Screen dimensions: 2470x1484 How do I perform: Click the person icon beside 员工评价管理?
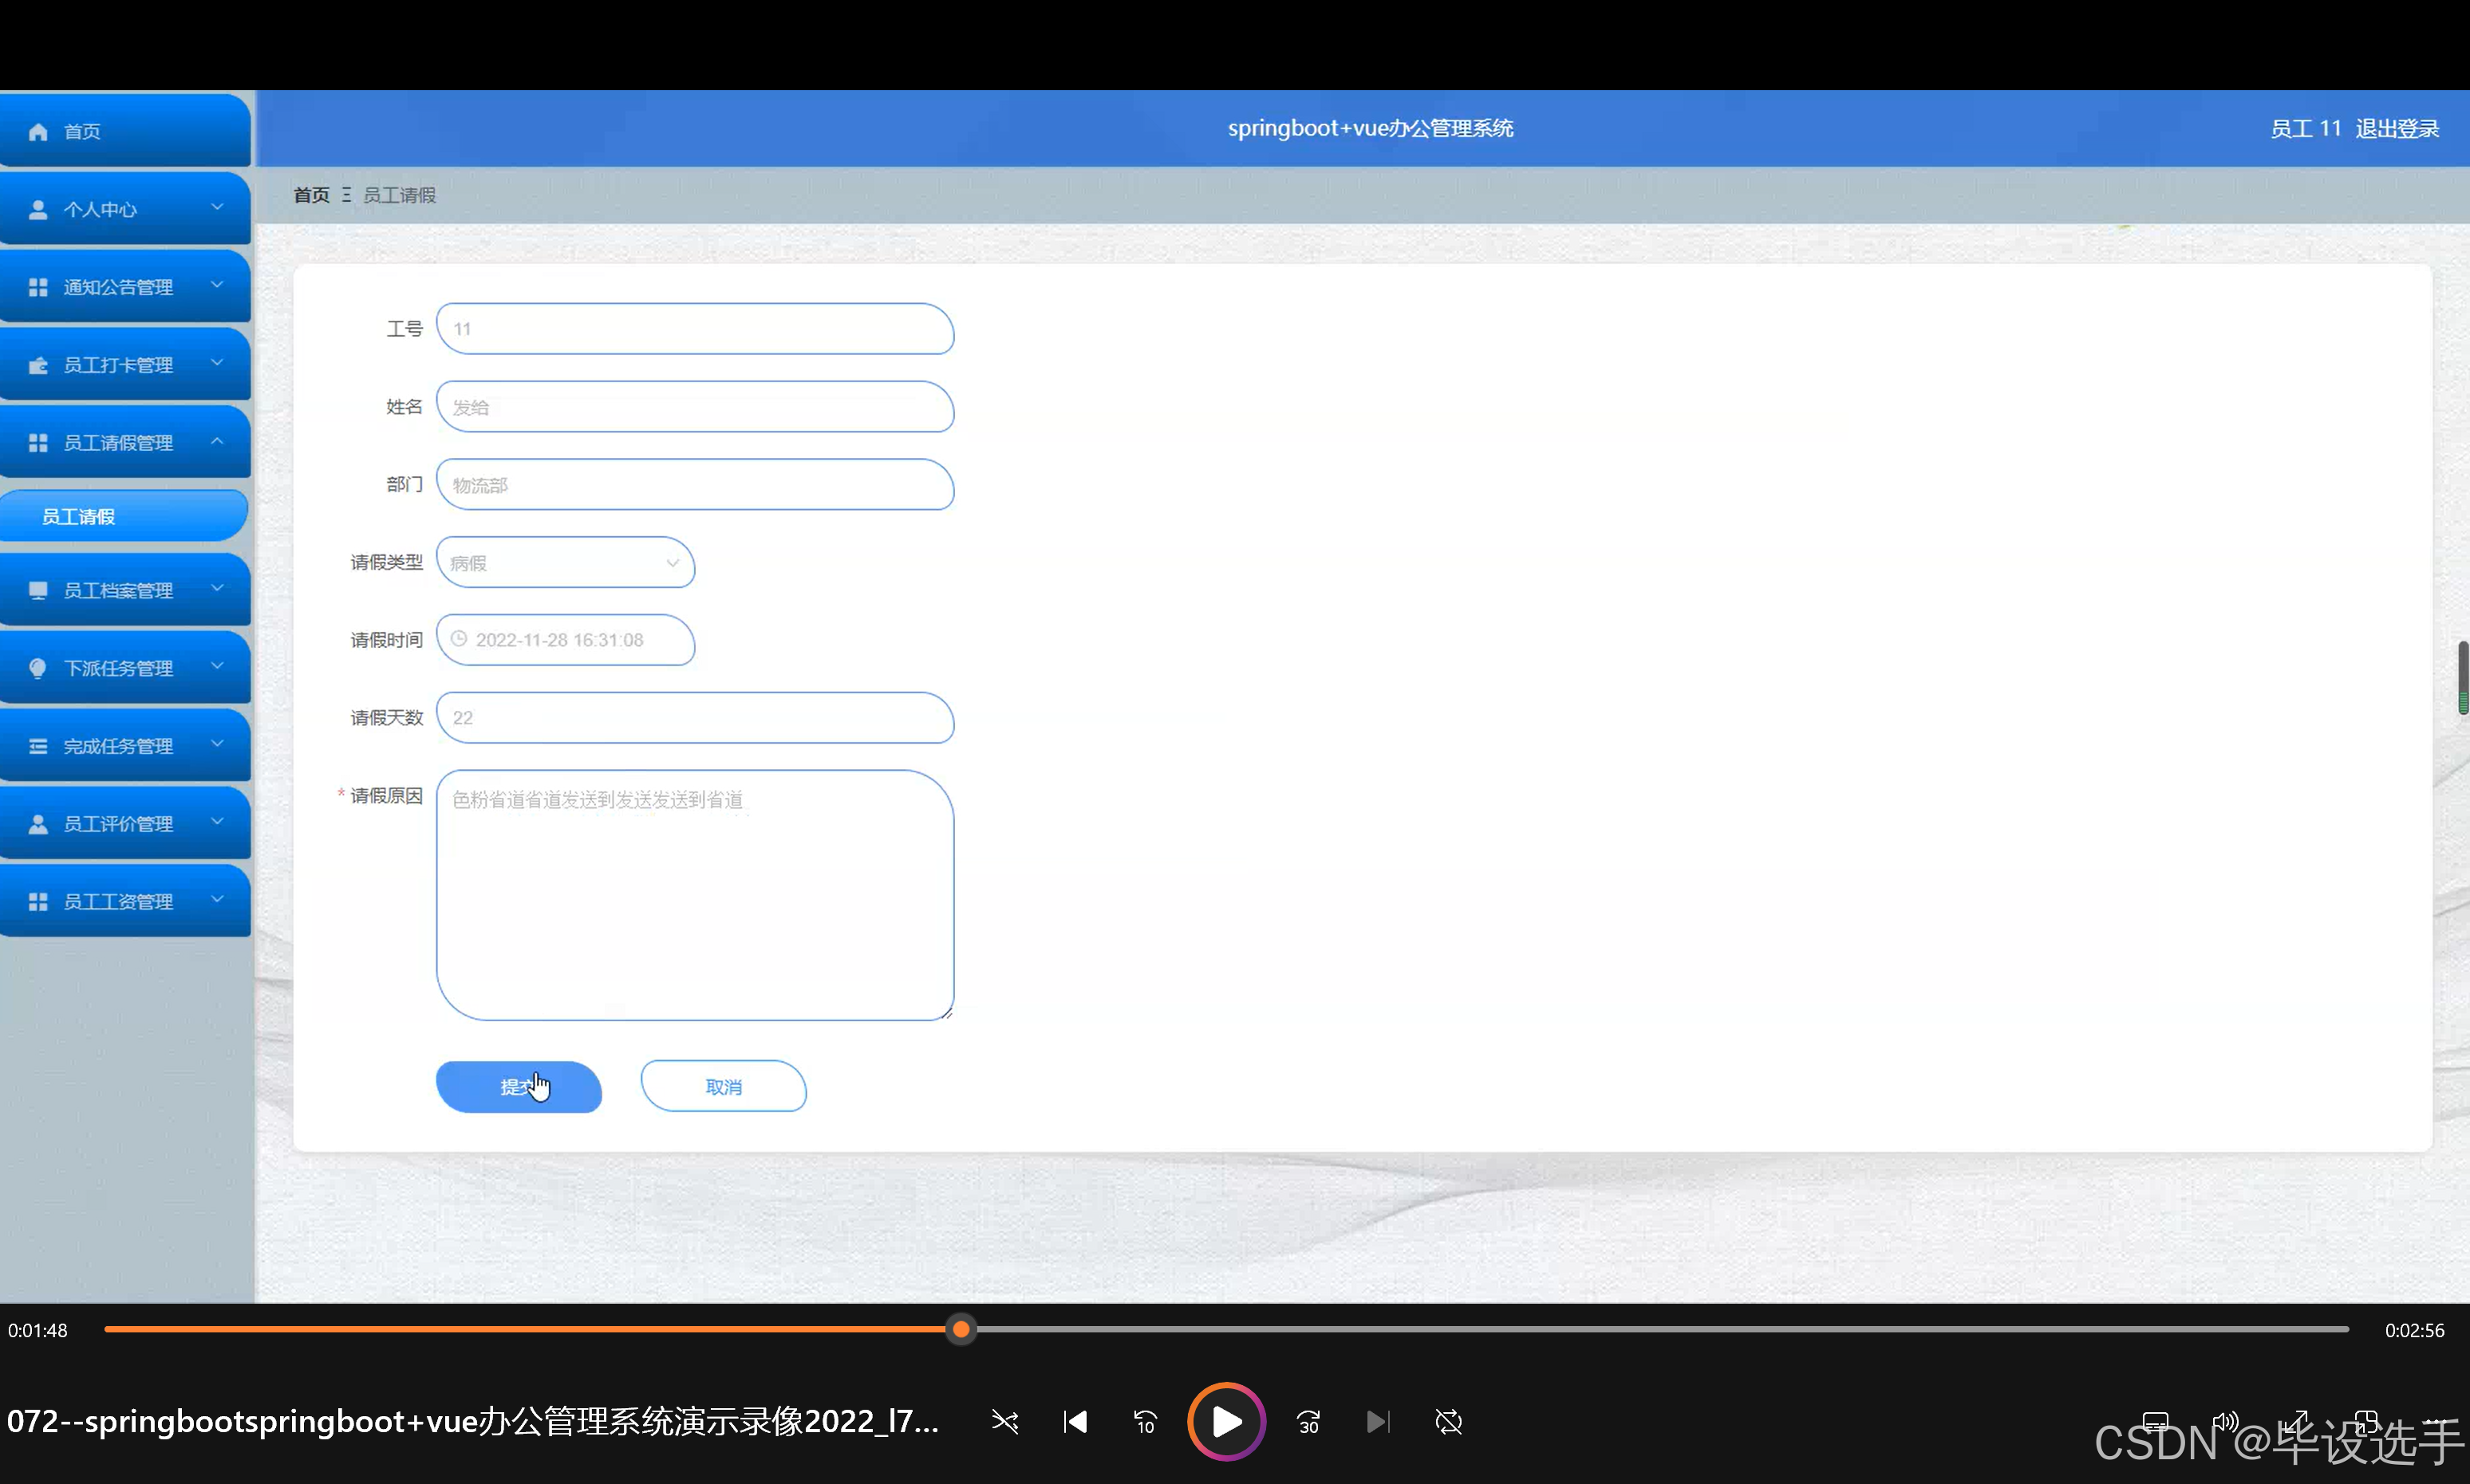pos(38,824)
